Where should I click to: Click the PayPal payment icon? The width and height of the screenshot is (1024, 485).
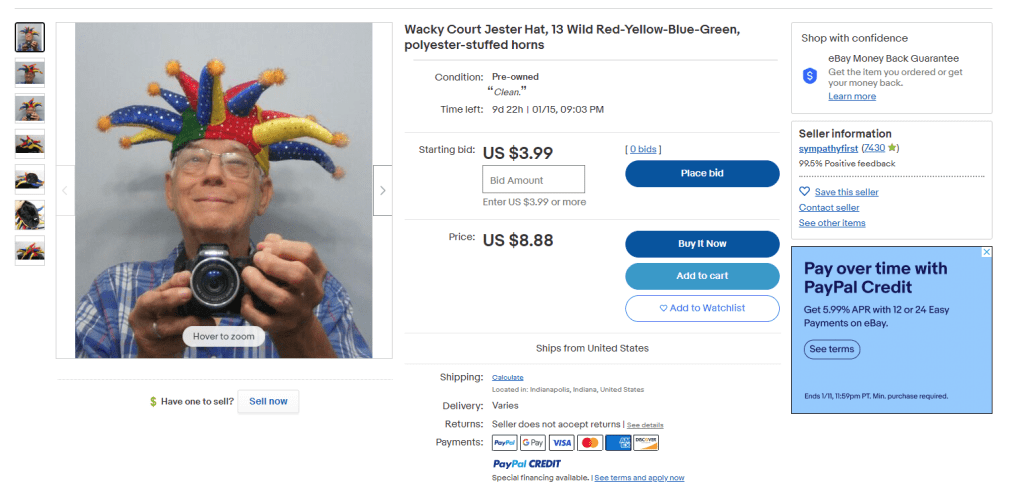[x=504, y=442]
